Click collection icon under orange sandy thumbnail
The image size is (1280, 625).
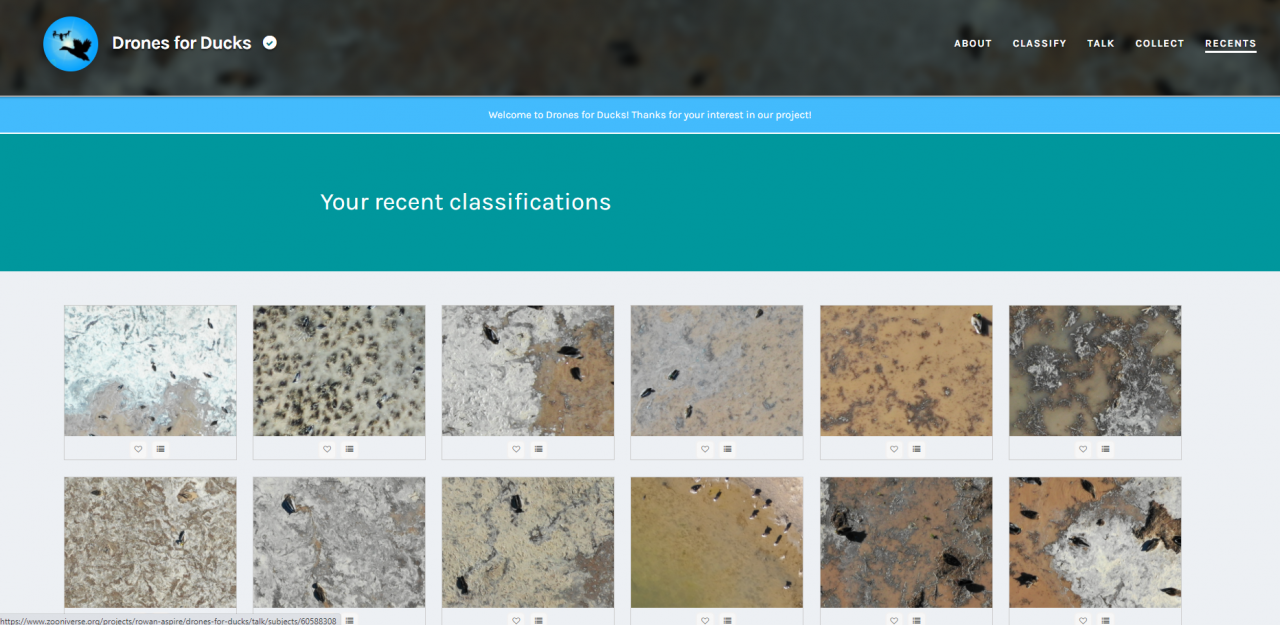(x=916, y=449)
